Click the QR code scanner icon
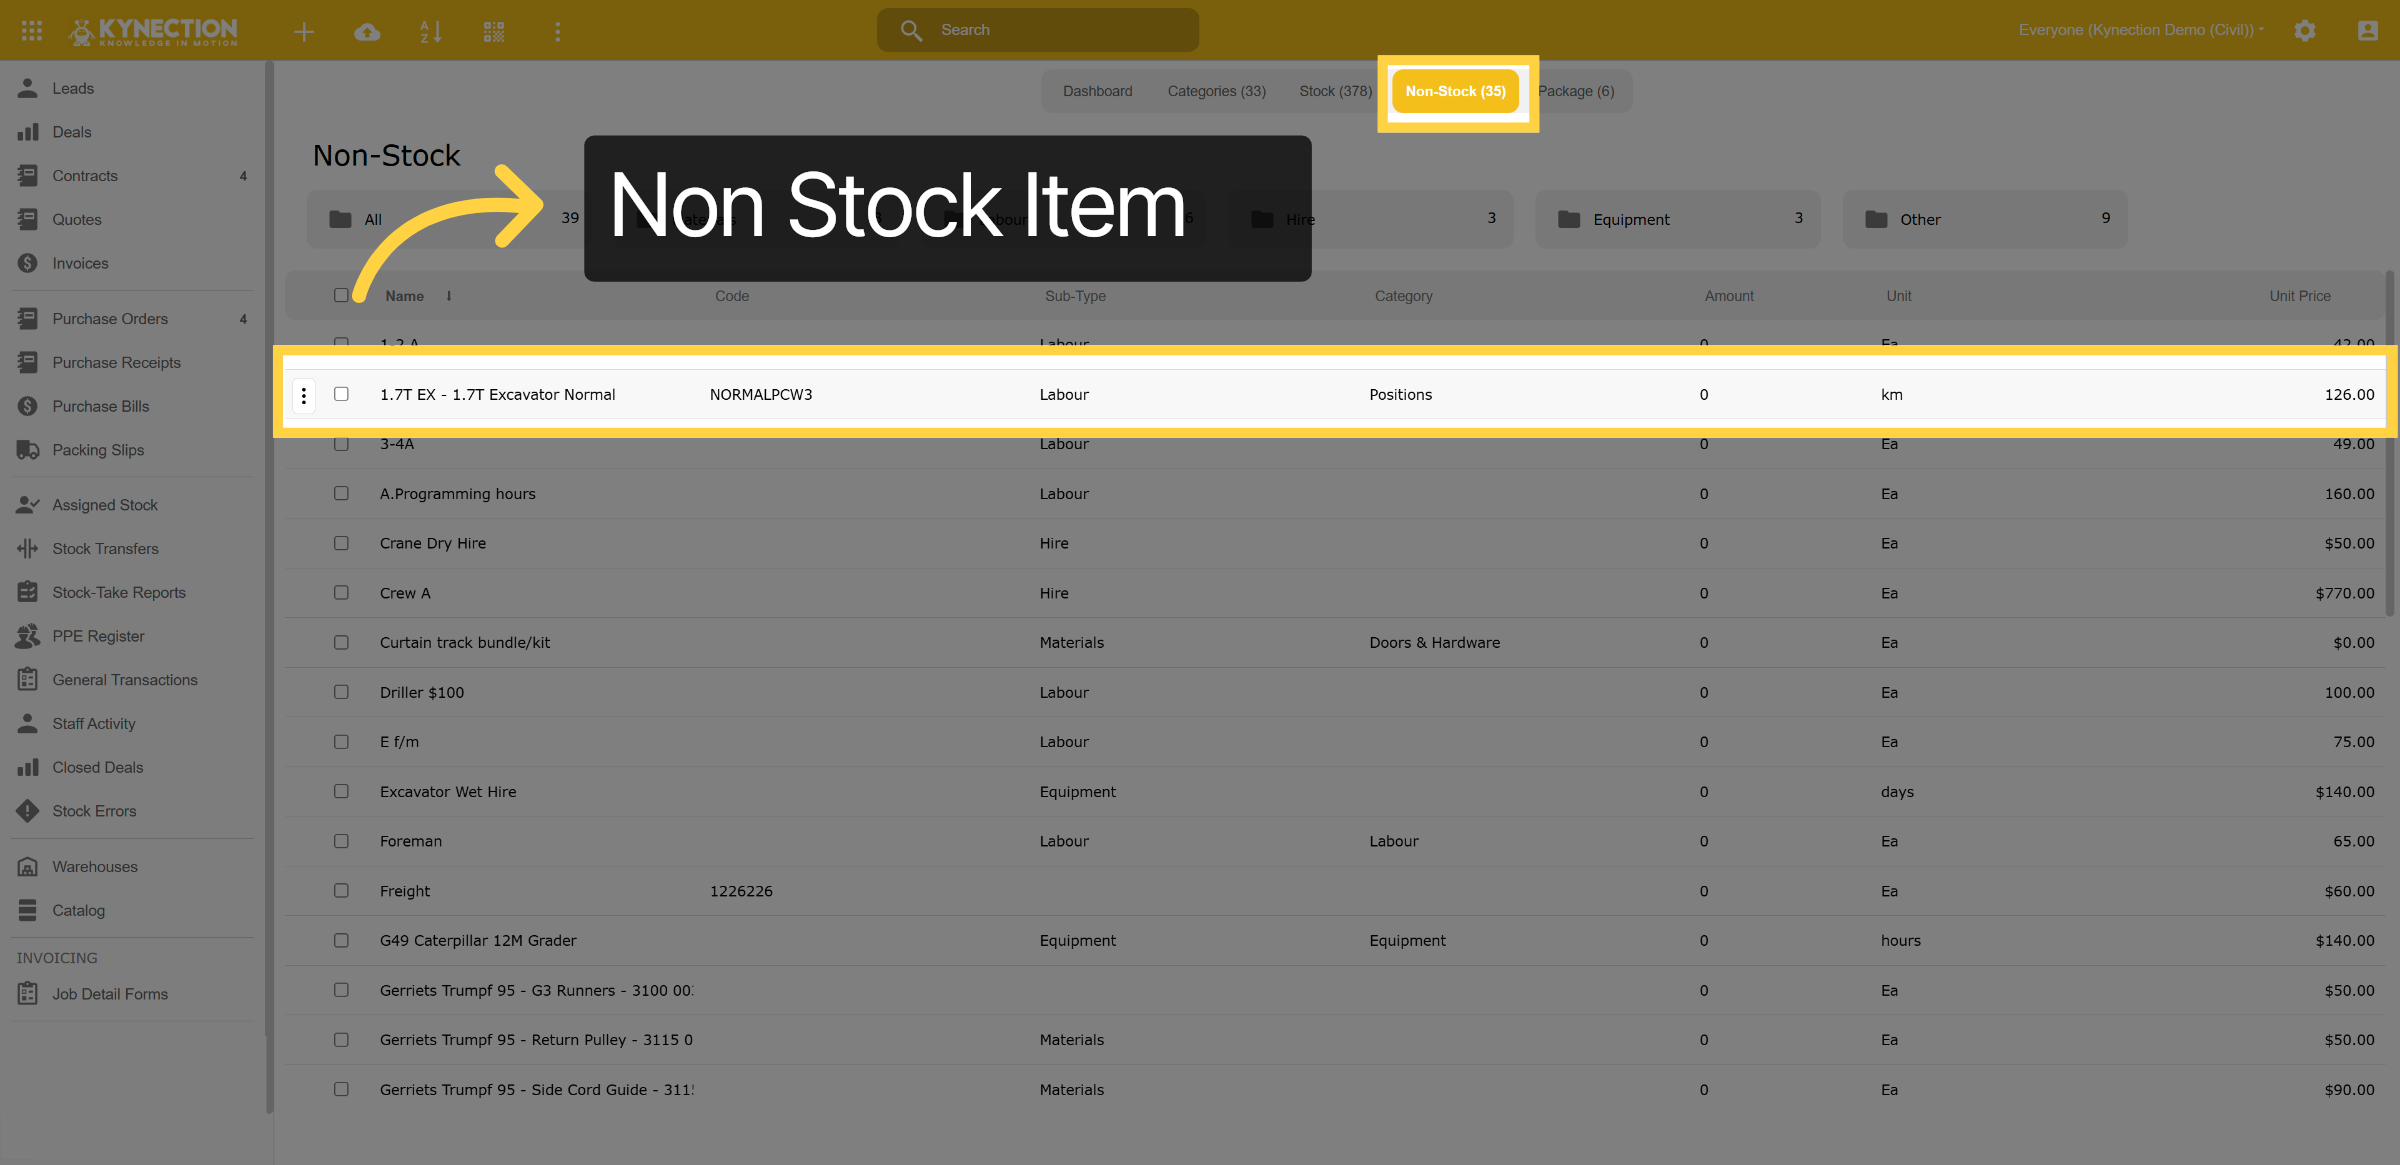 (494, 32)
